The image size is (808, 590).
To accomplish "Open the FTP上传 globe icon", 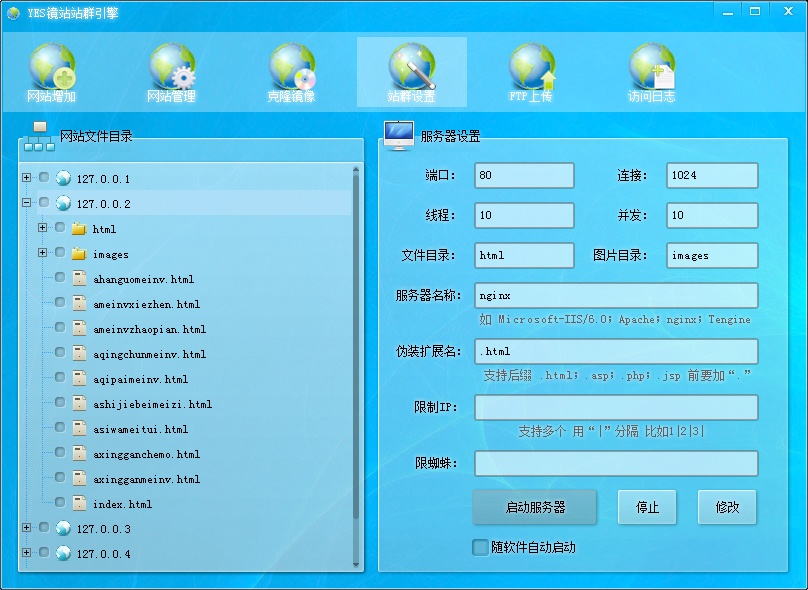I will pos(532,66).
